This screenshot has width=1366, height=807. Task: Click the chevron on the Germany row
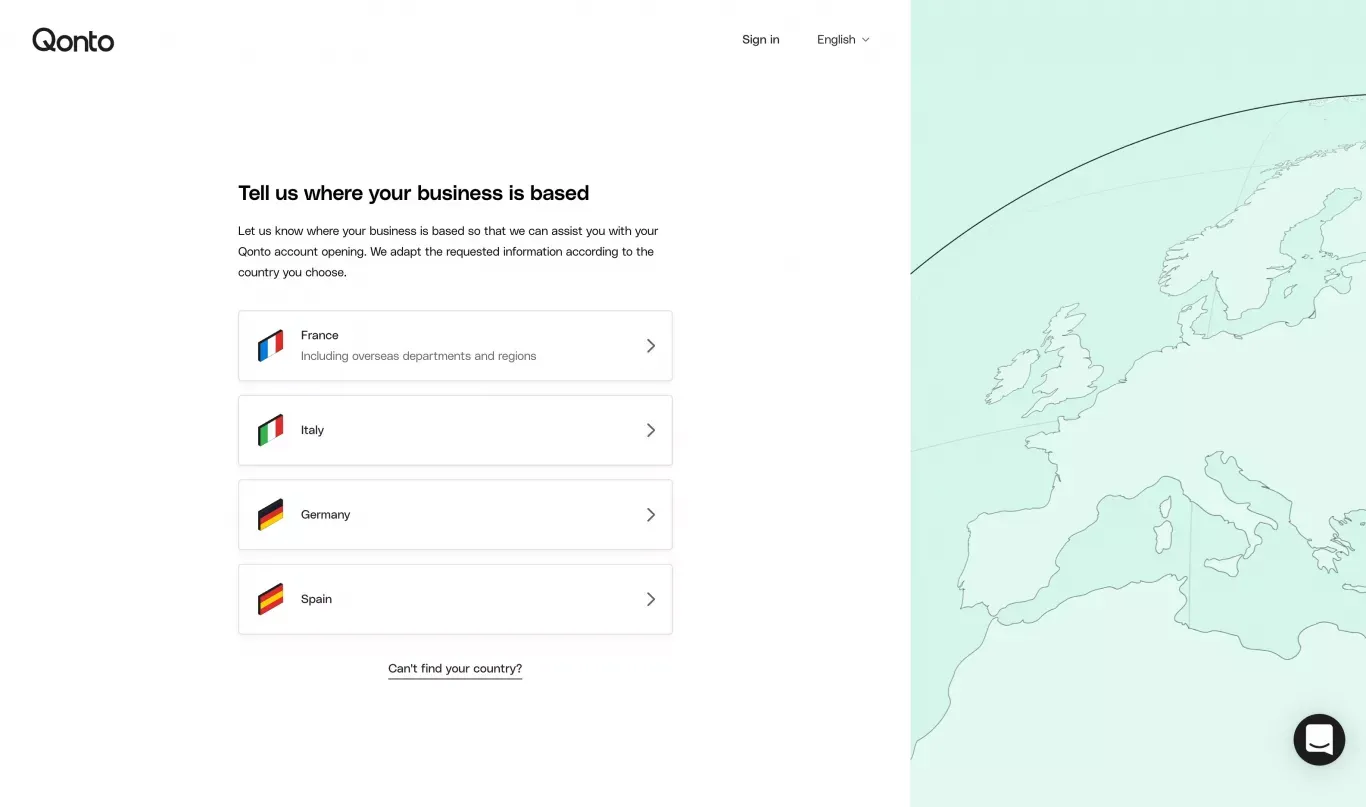click(651, 515)
